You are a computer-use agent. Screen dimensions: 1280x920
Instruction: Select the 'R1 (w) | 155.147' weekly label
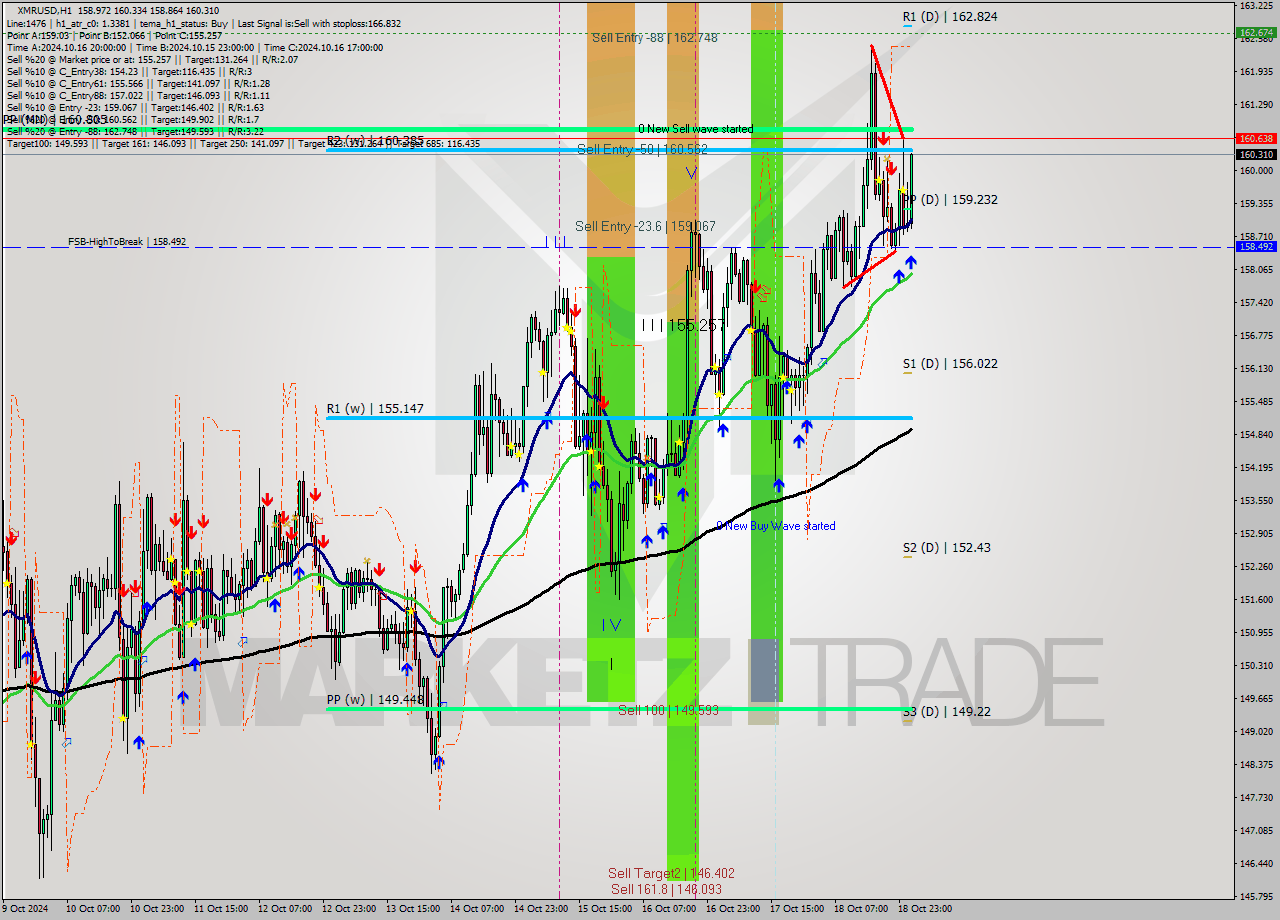[375, 409]
